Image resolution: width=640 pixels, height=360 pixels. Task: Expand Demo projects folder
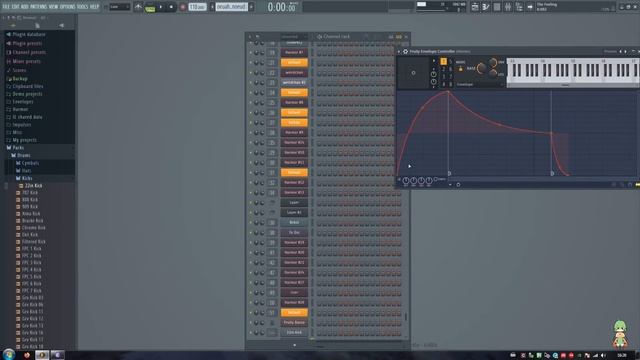[27, 94]
